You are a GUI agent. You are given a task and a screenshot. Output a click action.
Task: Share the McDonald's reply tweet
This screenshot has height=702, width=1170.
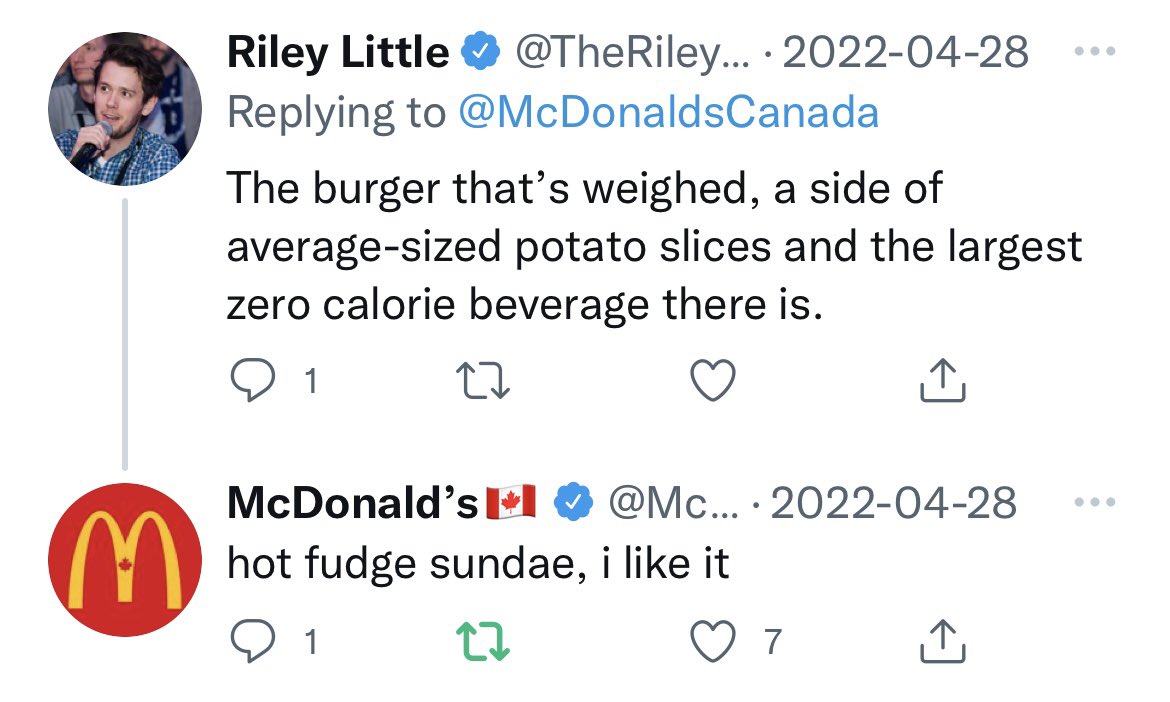942,641
